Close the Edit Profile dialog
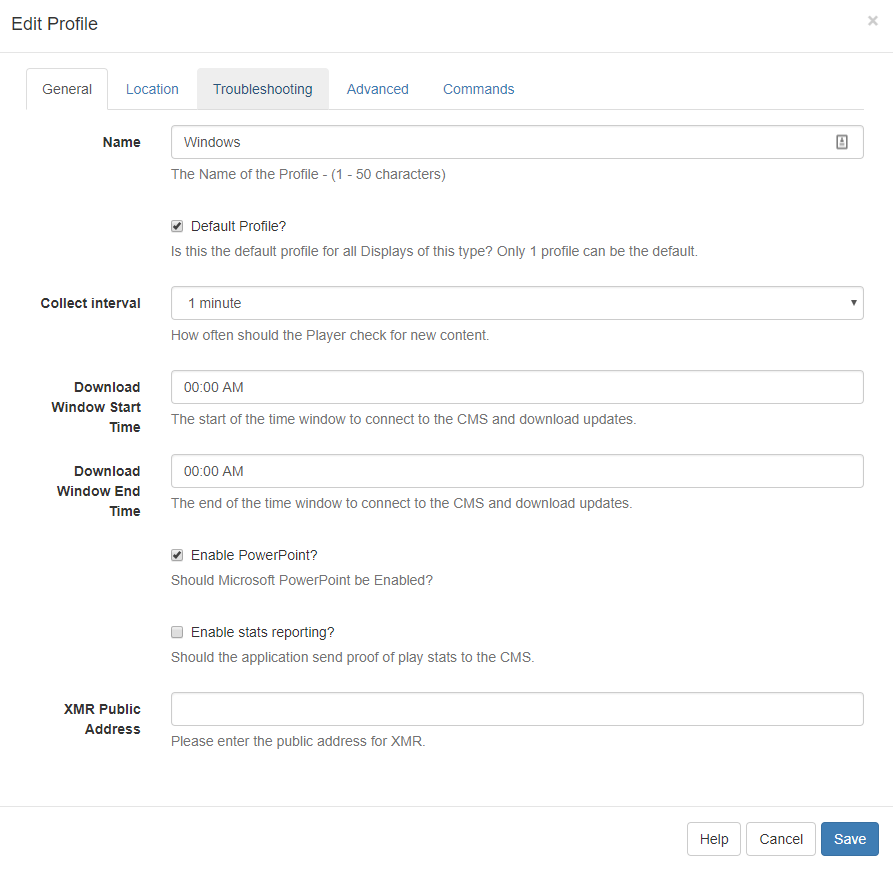 tap(872, 20)
